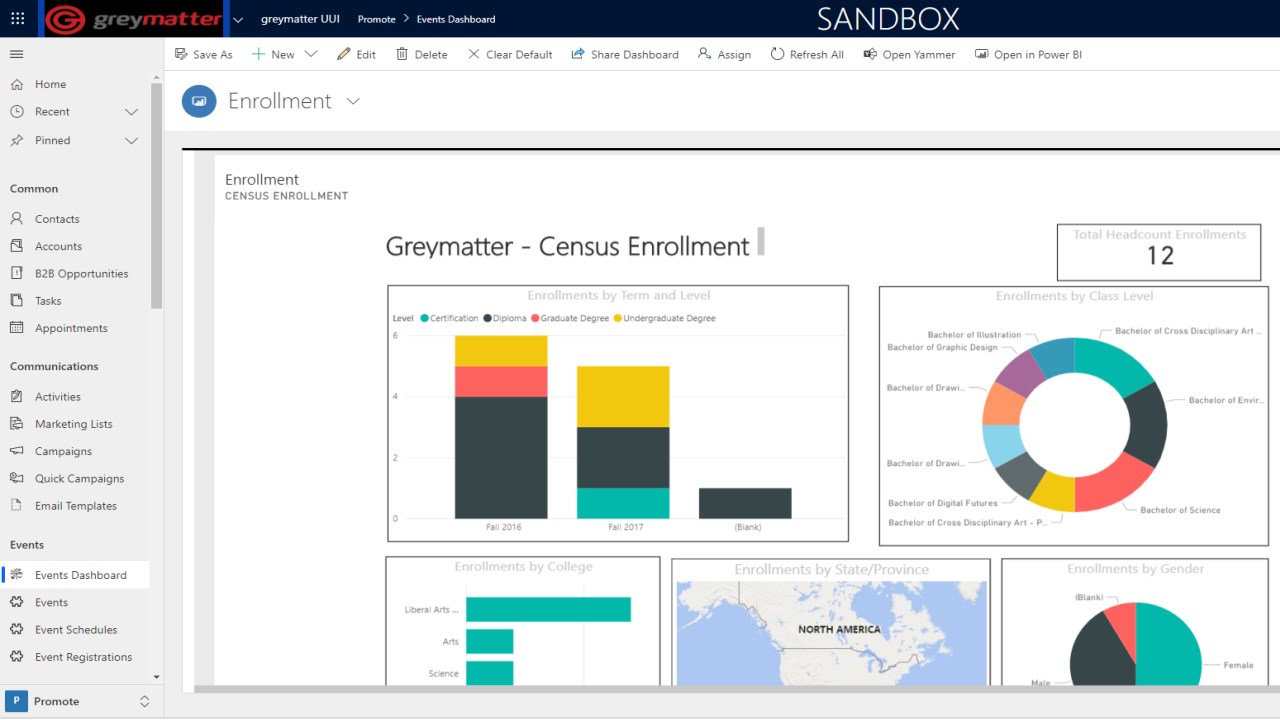Image resolution: width=1280 pixels, height=720 pixels.
Task: Click the greymatter logo
Action: 134,19
